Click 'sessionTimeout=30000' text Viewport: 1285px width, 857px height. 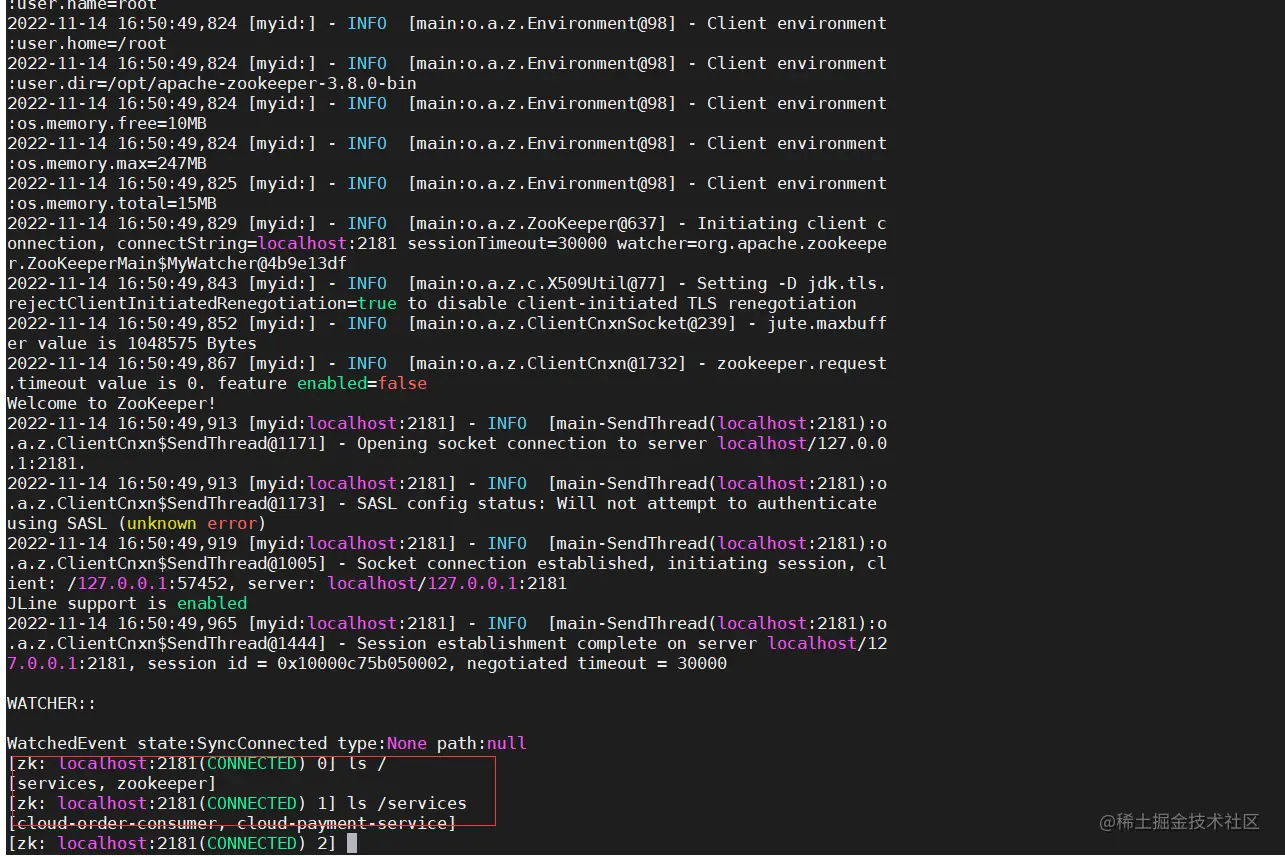pos(507,243)
